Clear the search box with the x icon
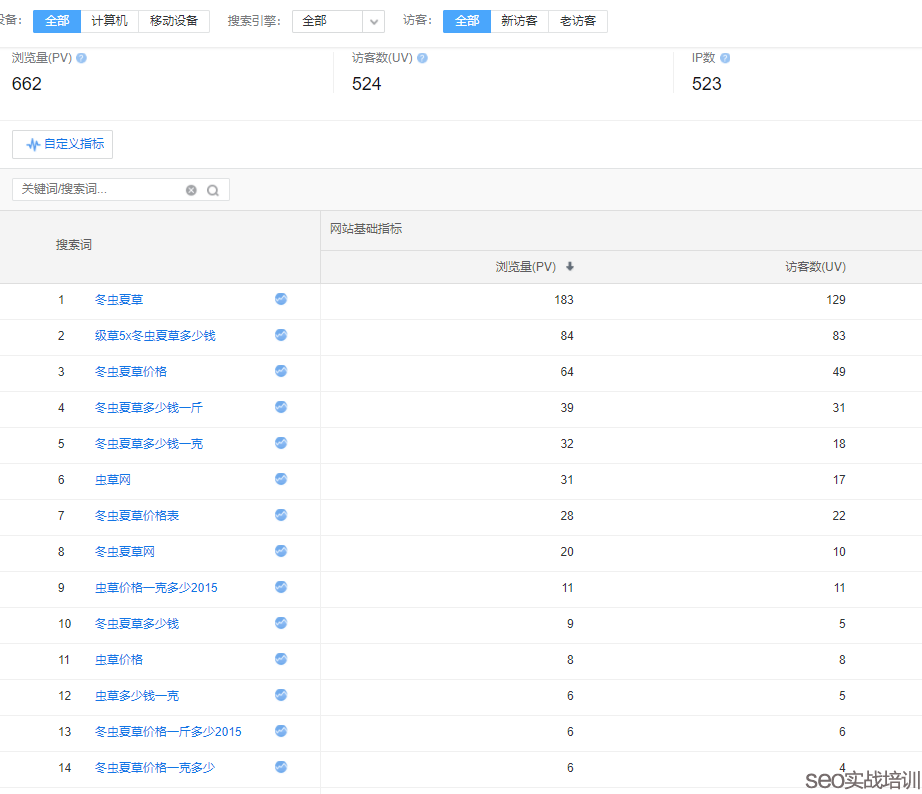The height and width of the screenshot is (794, 922). point(190,189)
